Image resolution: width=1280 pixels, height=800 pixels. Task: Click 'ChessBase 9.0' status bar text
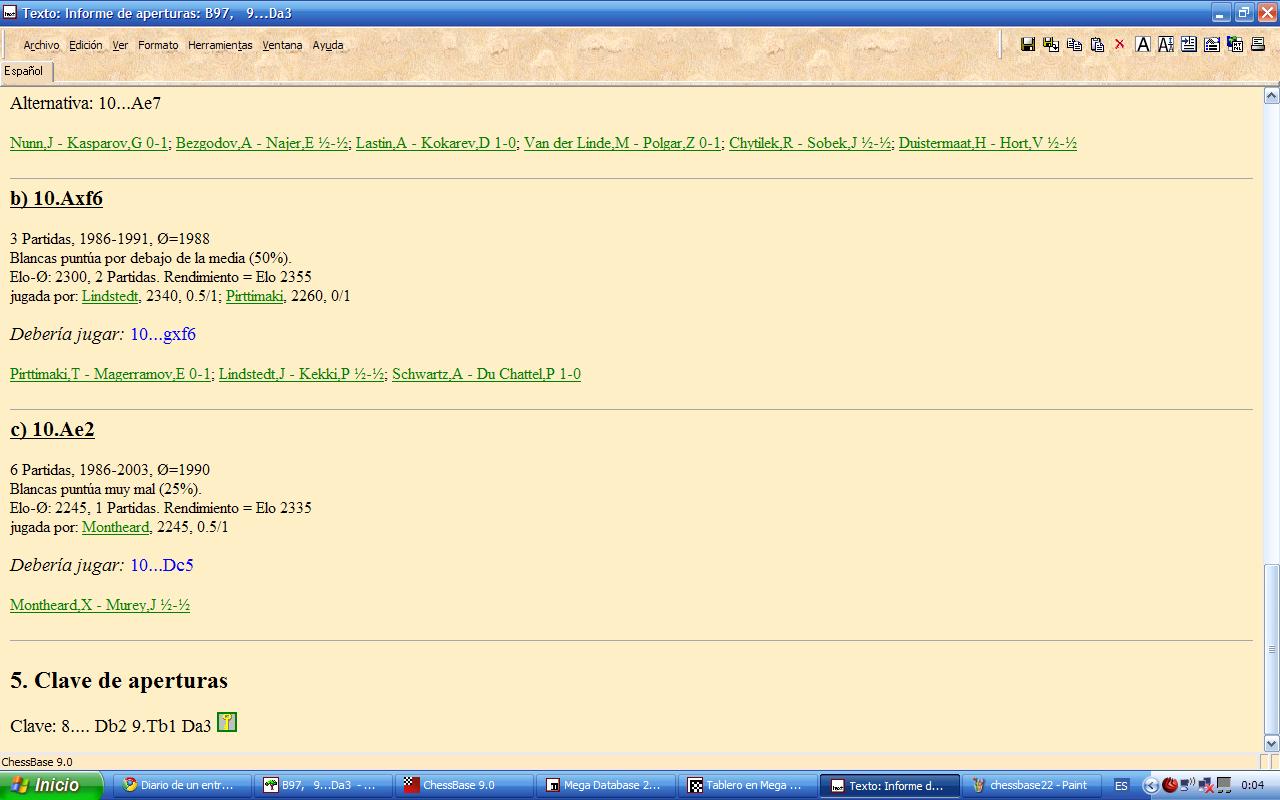coord(37,762)
